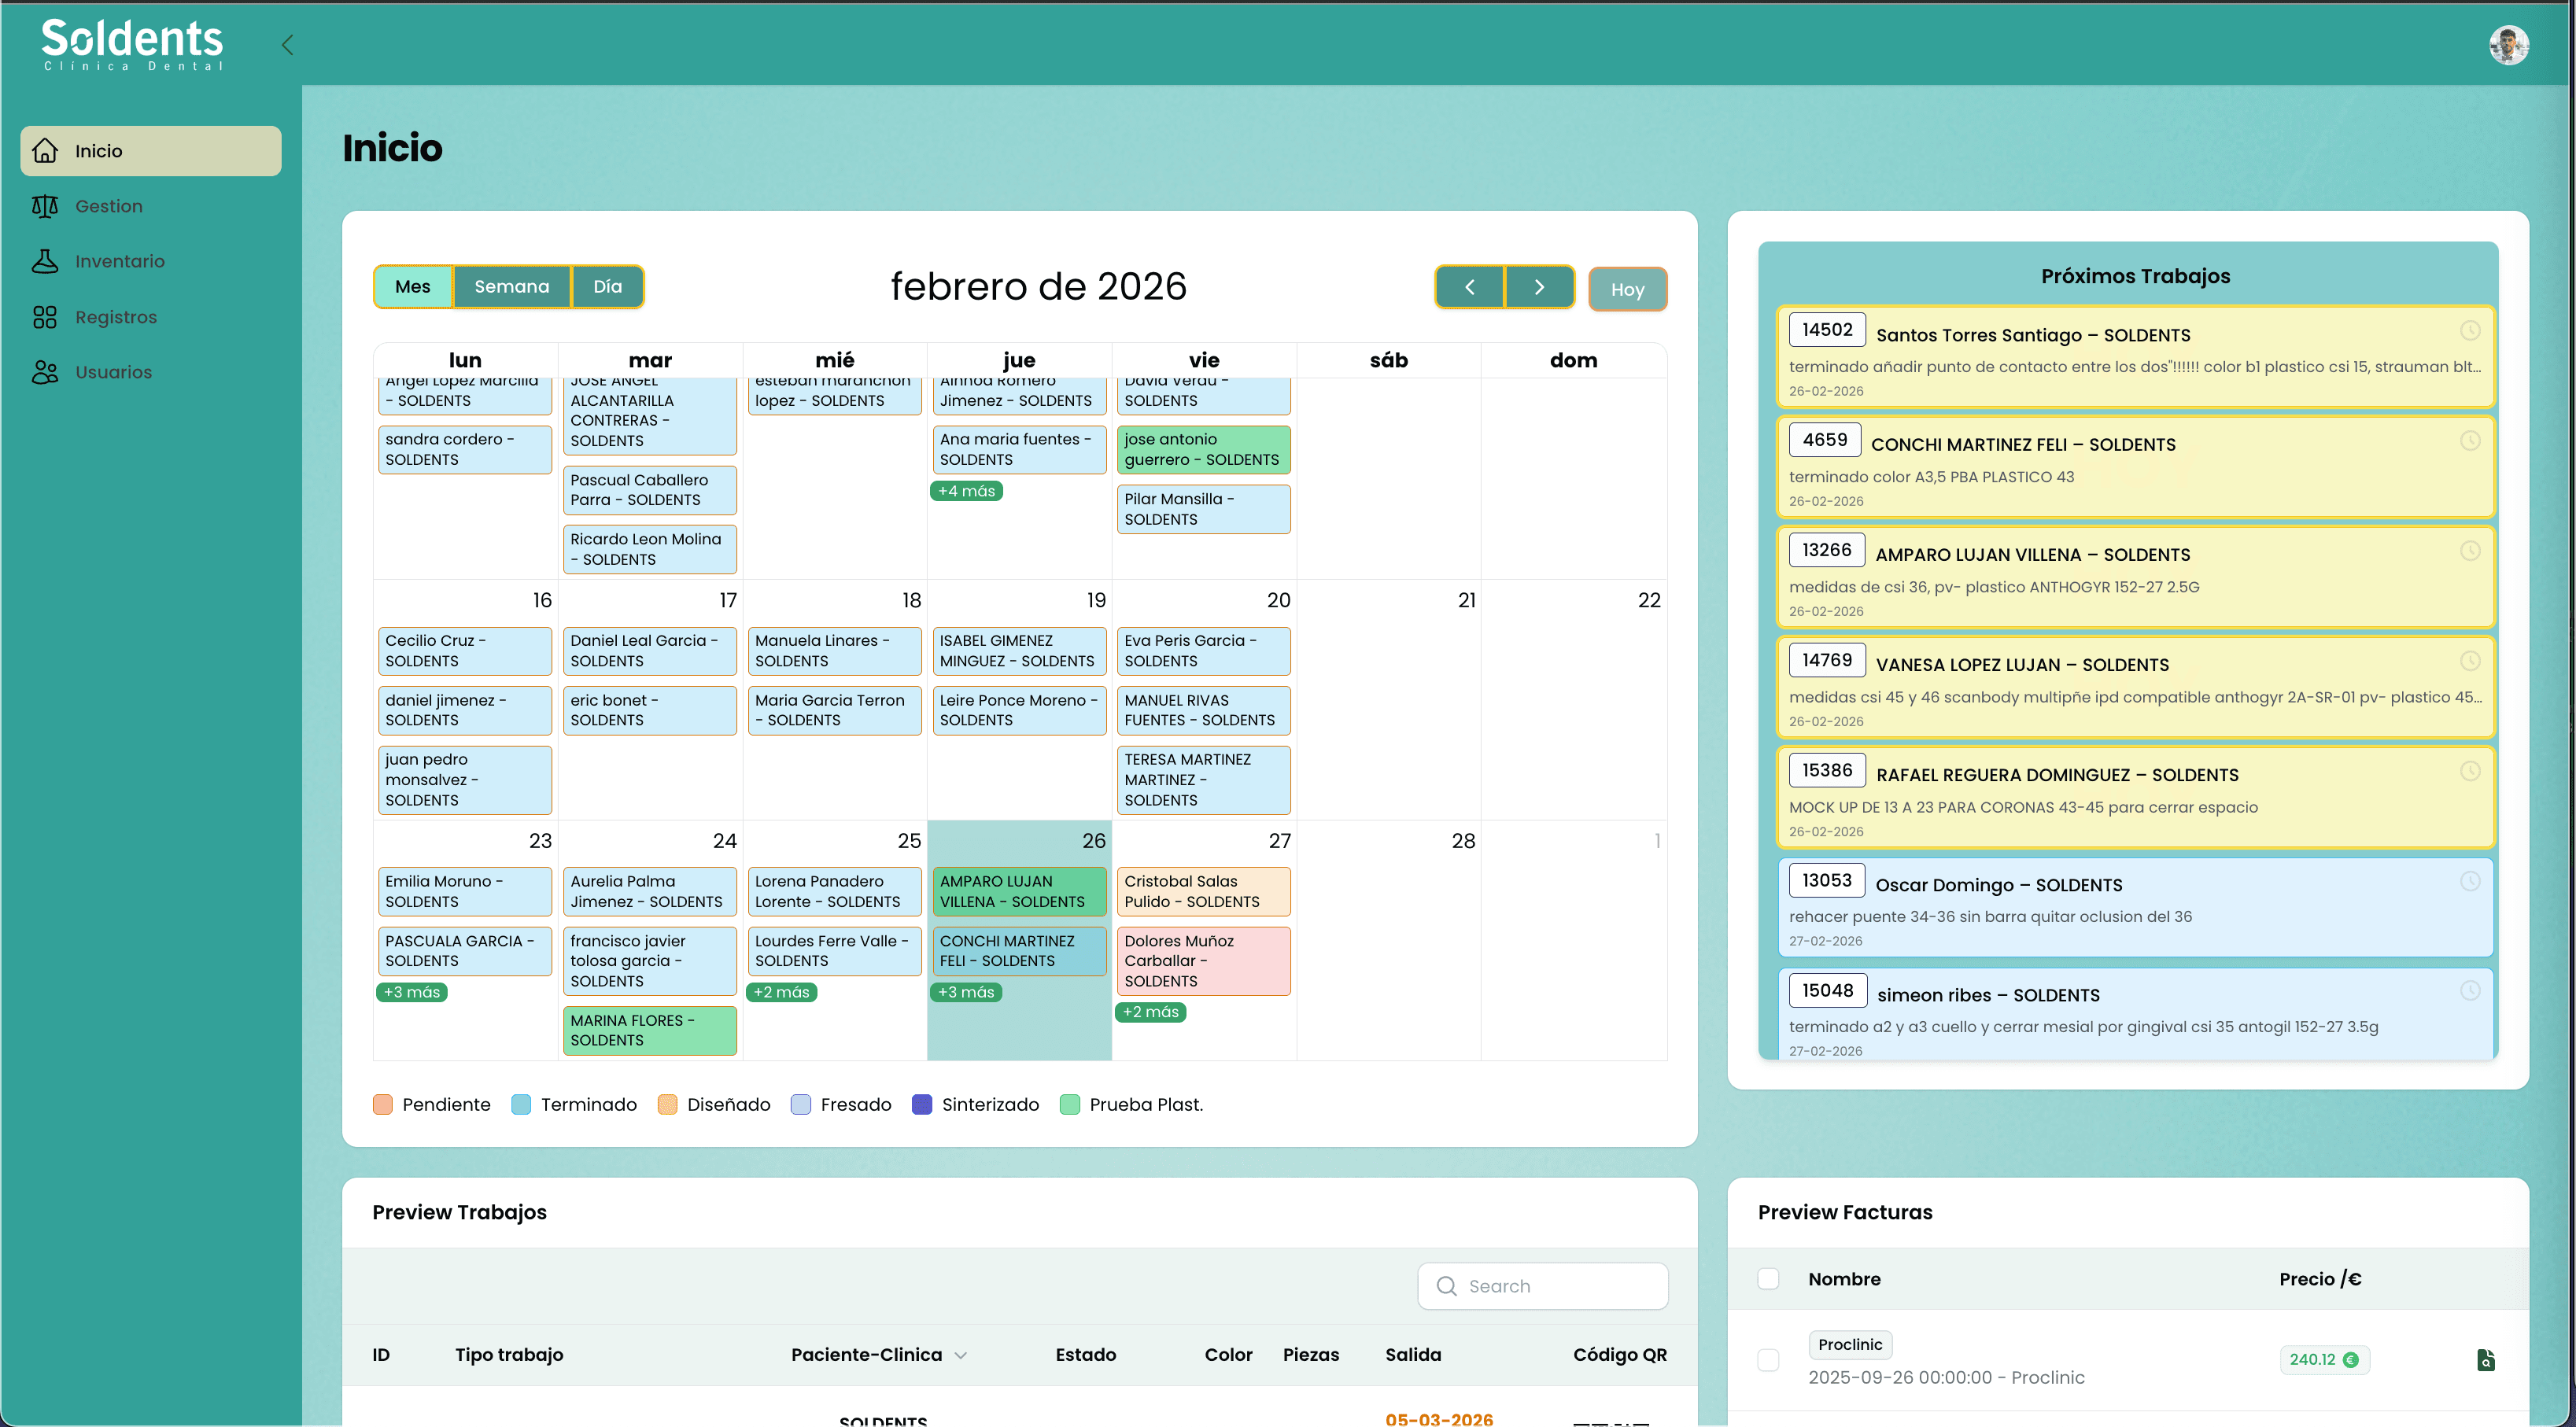
Task: Click the user avatar in top bar
Action: (x=2508, y=45)
